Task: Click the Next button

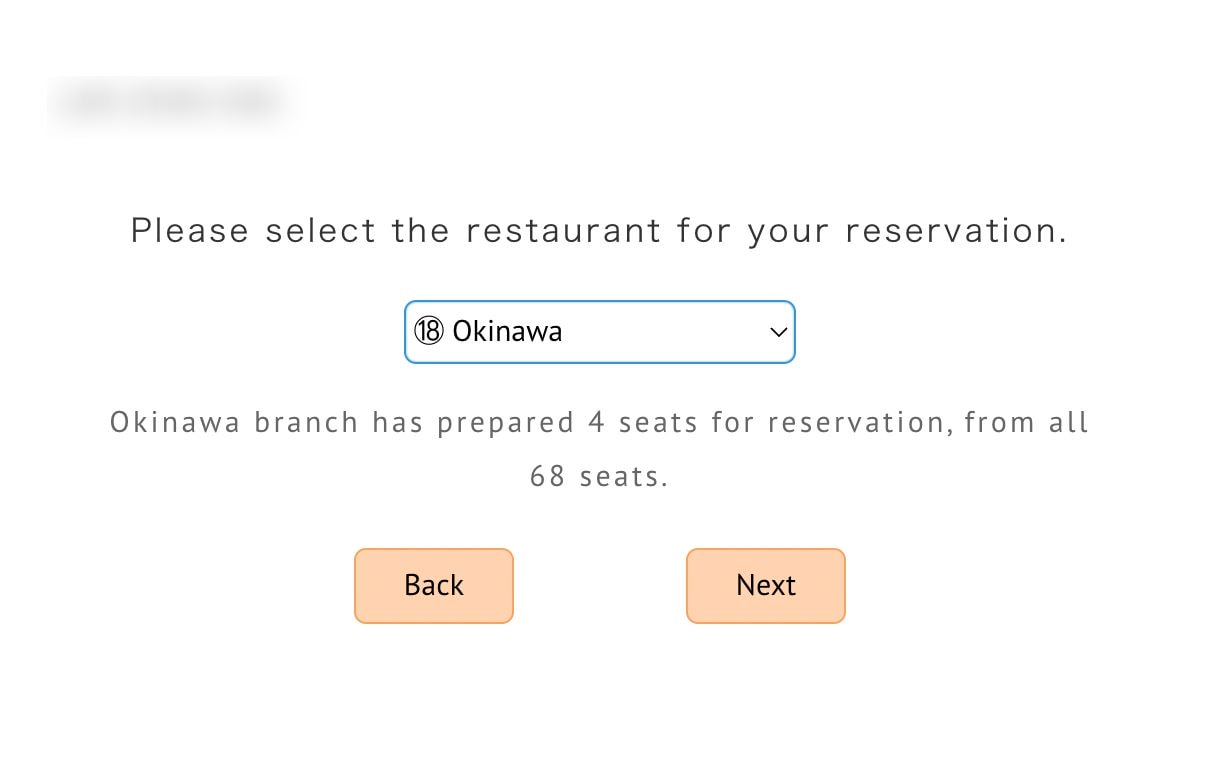Action: [x=765, y=586]
